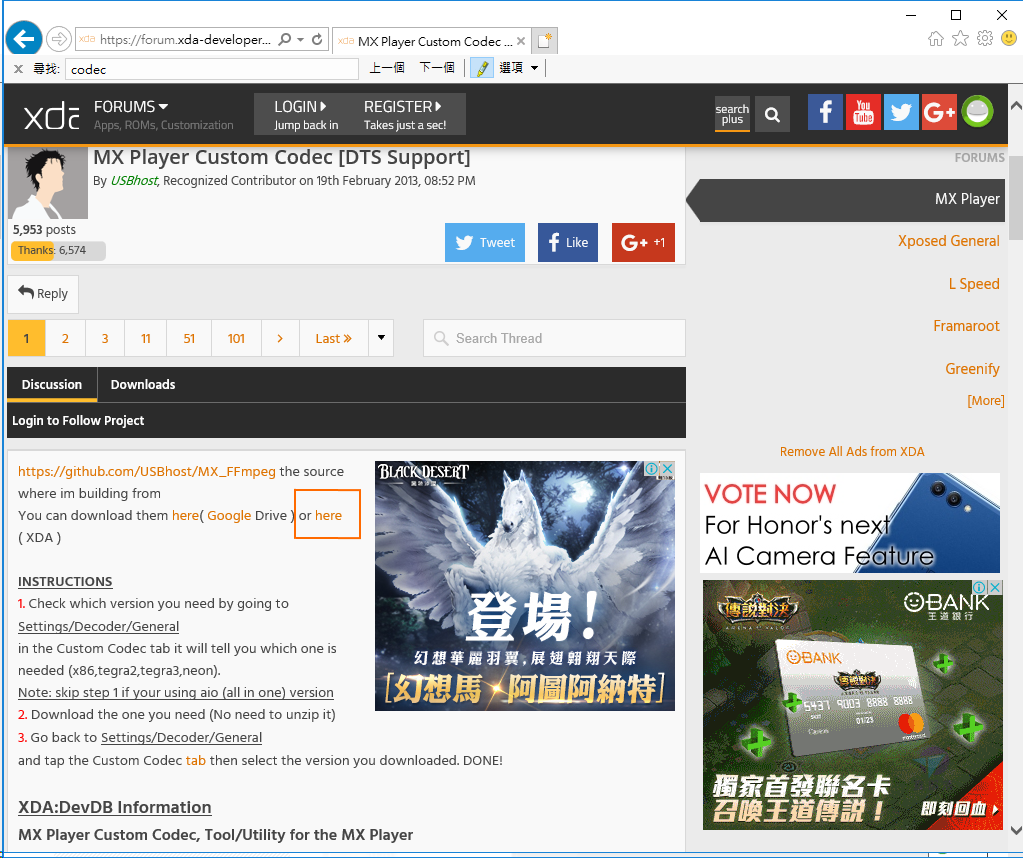1023x858 pixels.
Task: Share thread with the Tweet button
Action: click(x=485, y=242)
